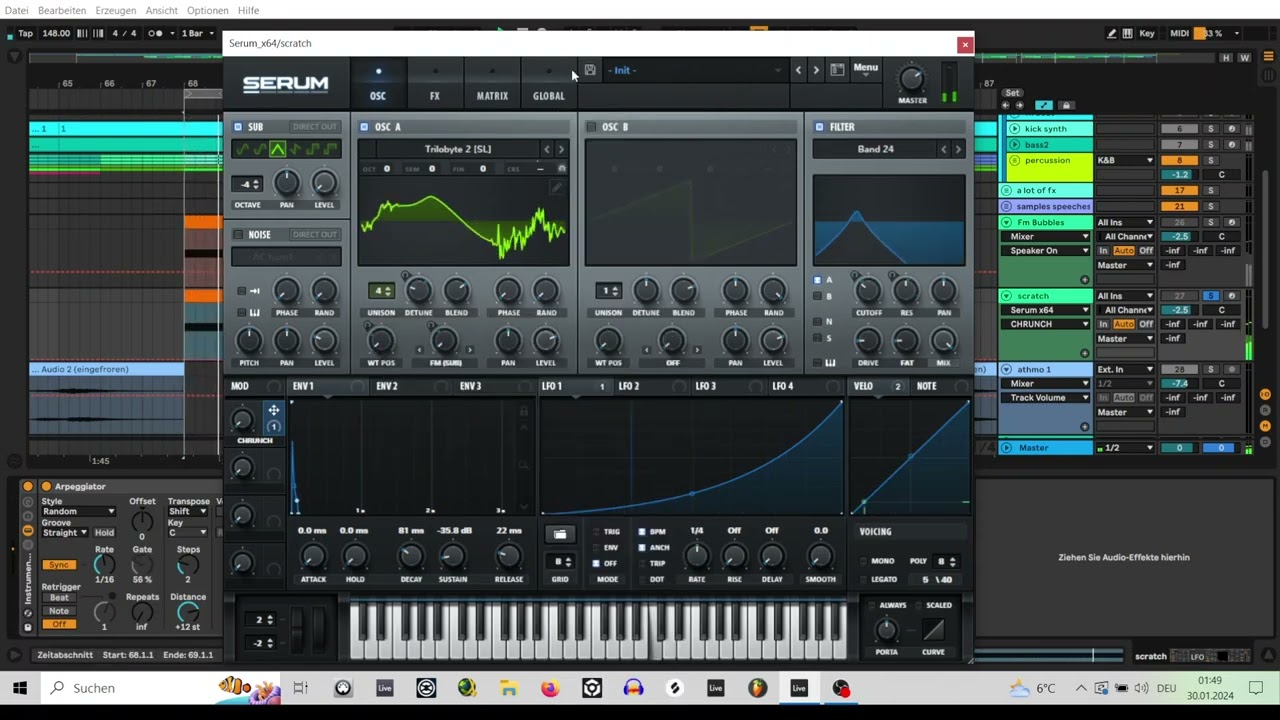Open the Bearbeiten menu
Screen dimensions: 1280x720
point(62,10)
